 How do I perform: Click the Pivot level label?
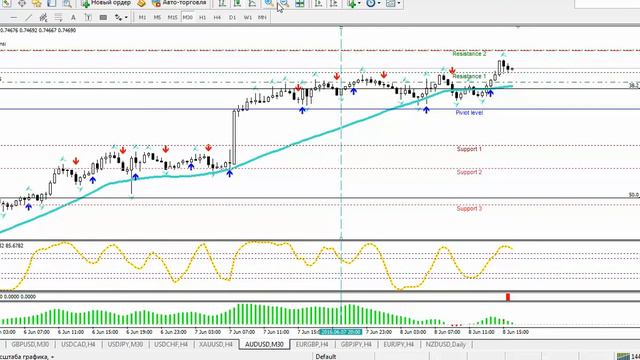(x=469, y=113)
